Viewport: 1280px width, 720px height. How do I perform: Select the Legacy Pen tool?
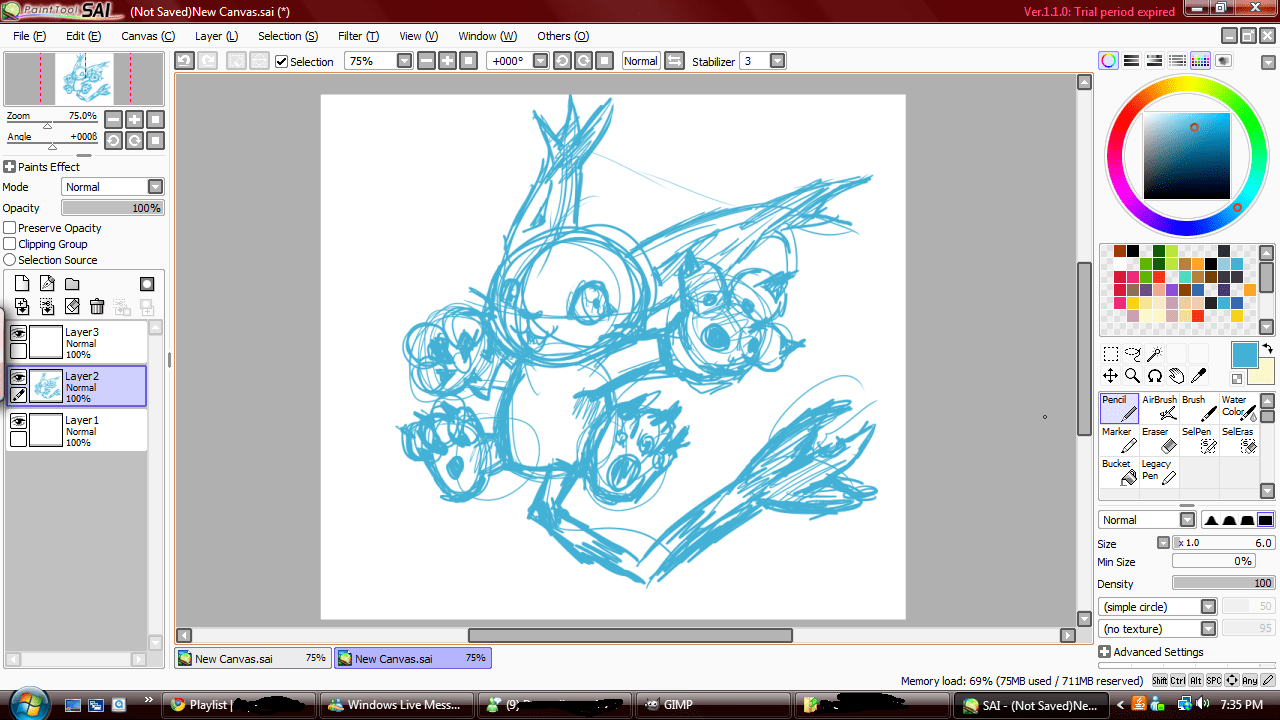tap(1159, 472)
